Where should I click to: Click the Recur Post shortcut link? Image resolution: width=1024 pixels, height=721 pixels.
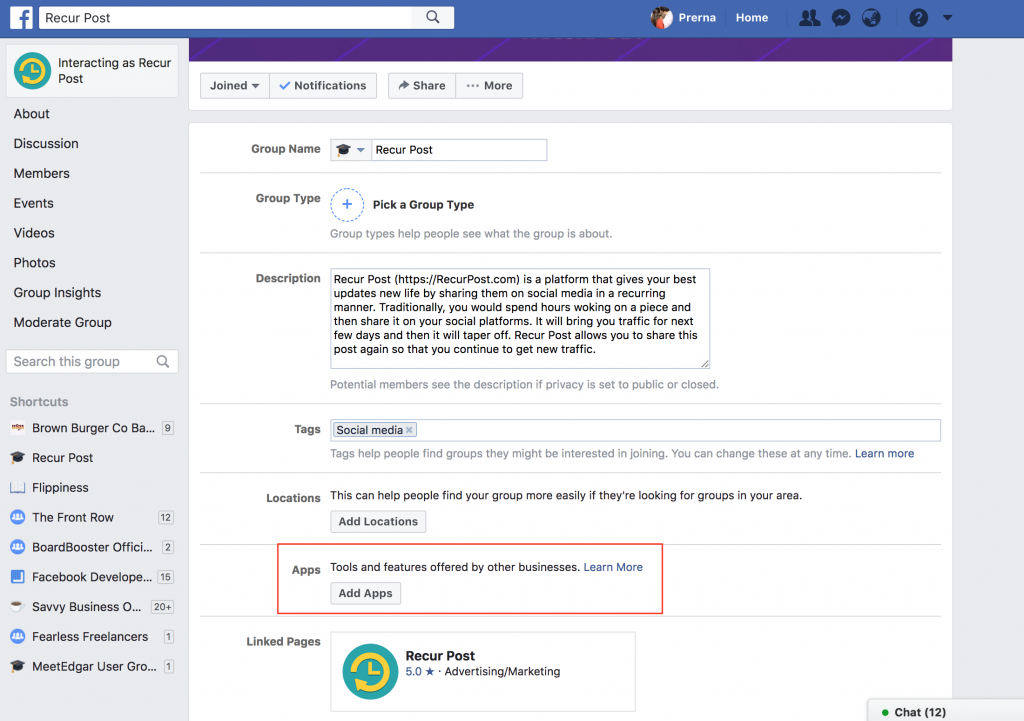coord(63,458)
